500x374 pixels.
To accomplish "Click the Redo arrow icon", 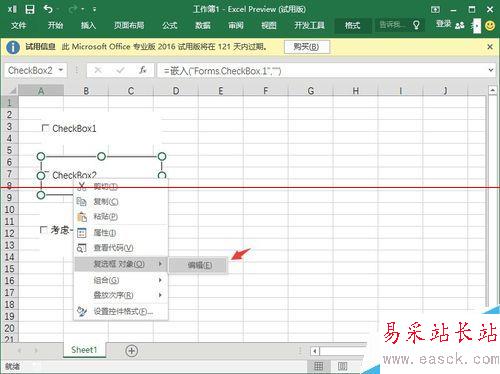I will pyautogui.click(x=73, y=9).
